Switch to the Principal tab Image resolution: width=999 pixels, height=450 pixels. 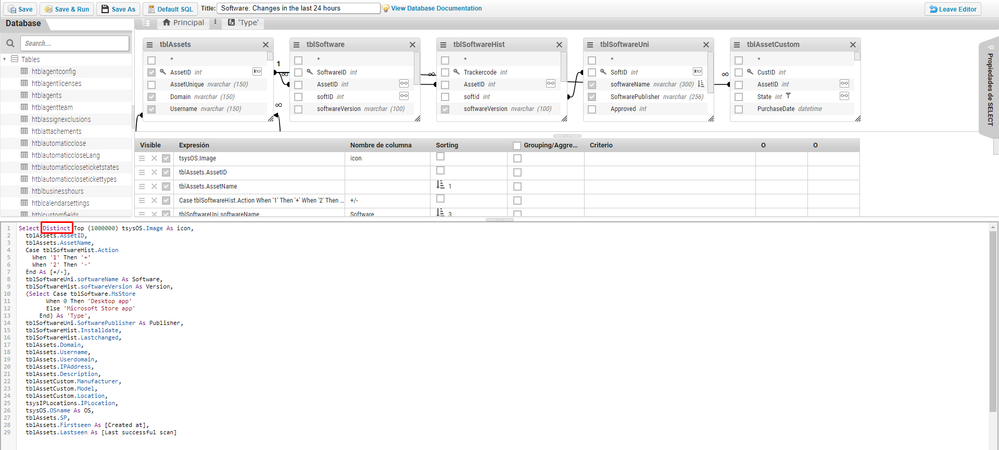[x=183, y=22]
